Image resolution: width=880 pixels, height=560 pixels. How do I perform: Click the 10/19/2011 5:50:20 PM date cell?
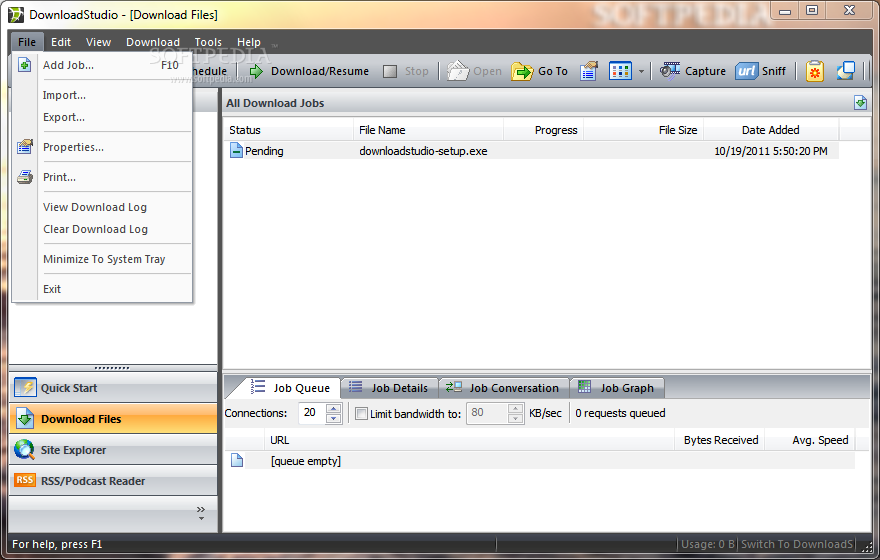tap(771, 151)
